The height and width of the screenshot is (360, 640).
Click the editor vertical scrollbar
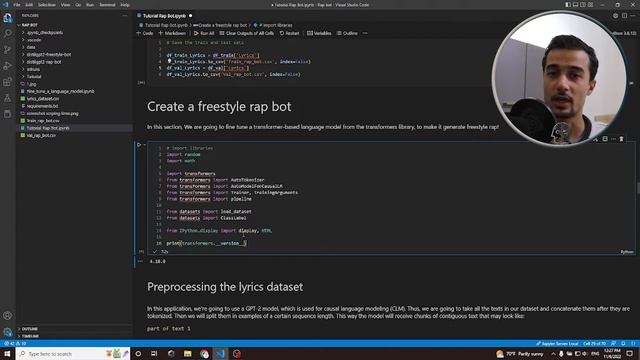(638, 188)
